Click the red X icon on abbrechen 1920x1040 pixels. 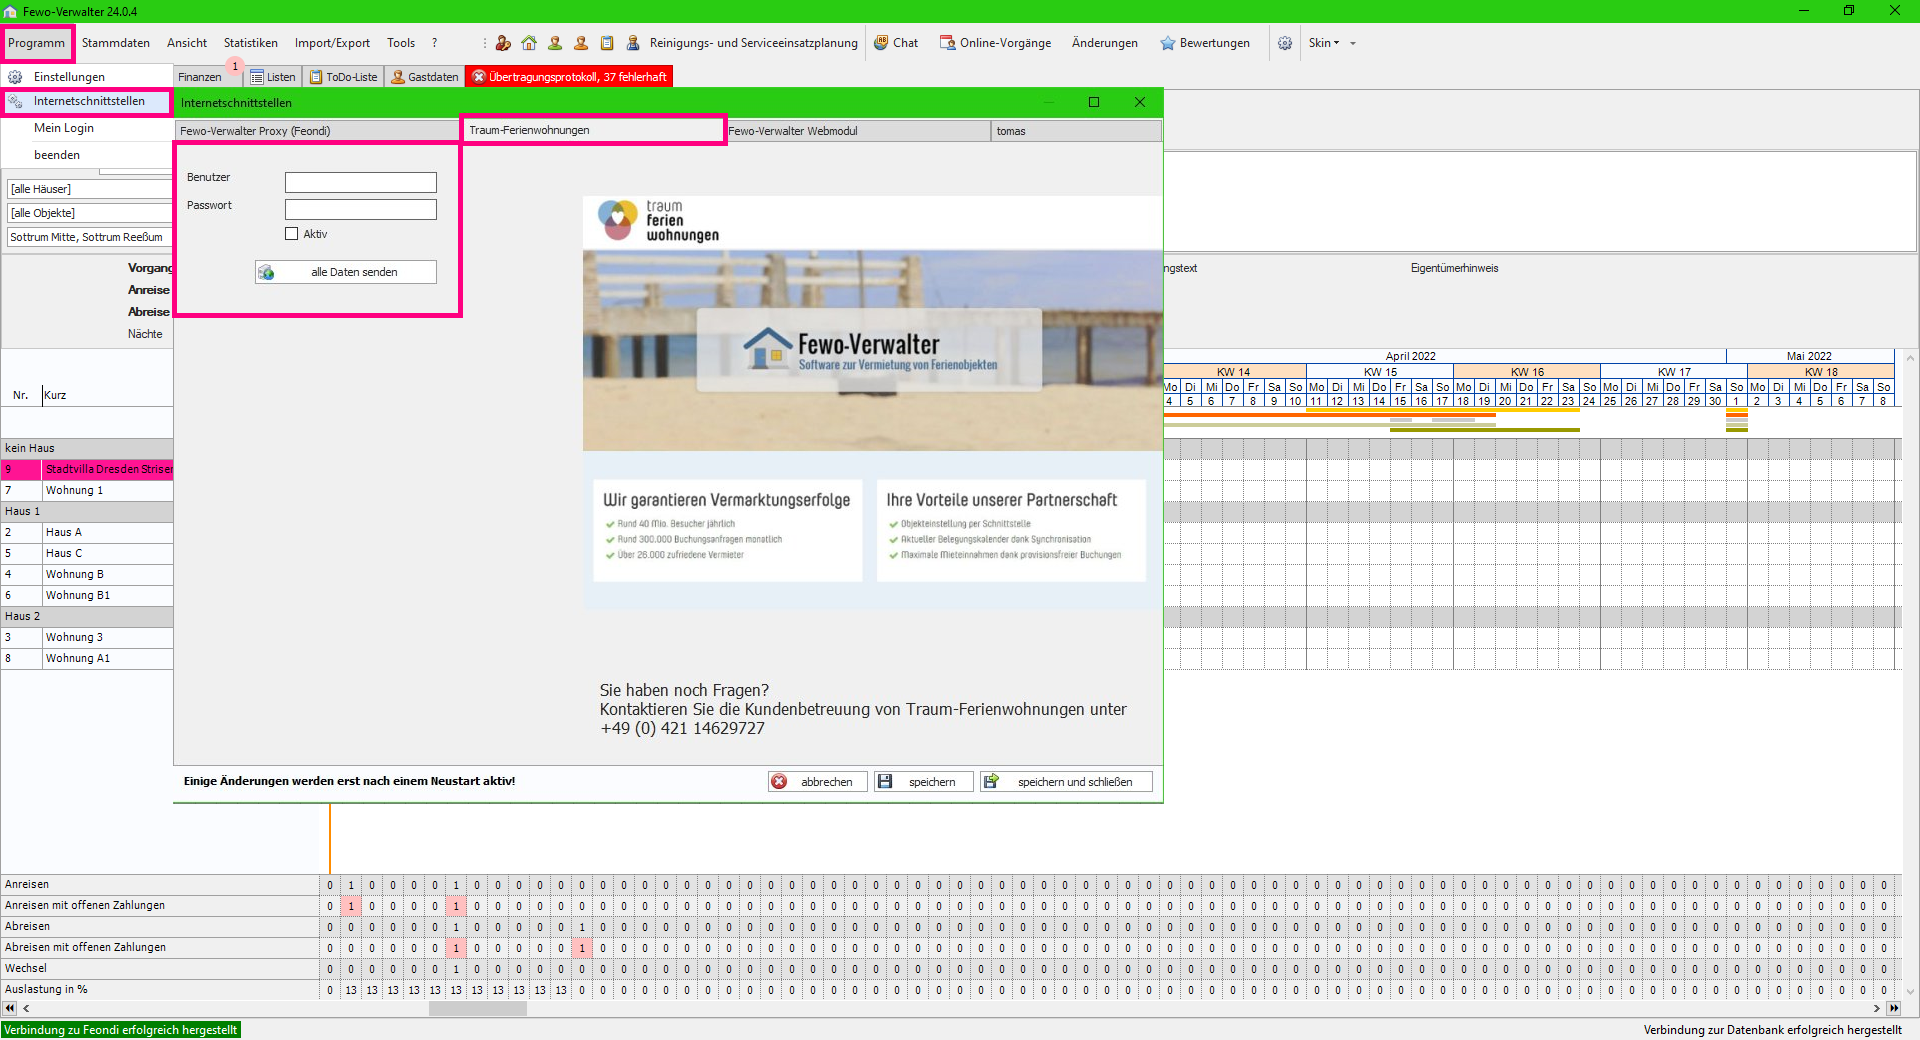pos(779,782)
